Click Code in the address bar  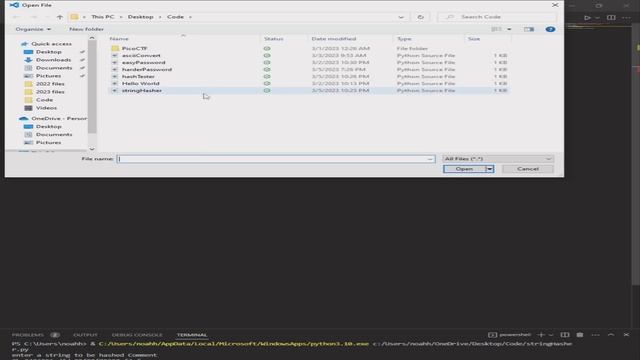click(175, 17)
